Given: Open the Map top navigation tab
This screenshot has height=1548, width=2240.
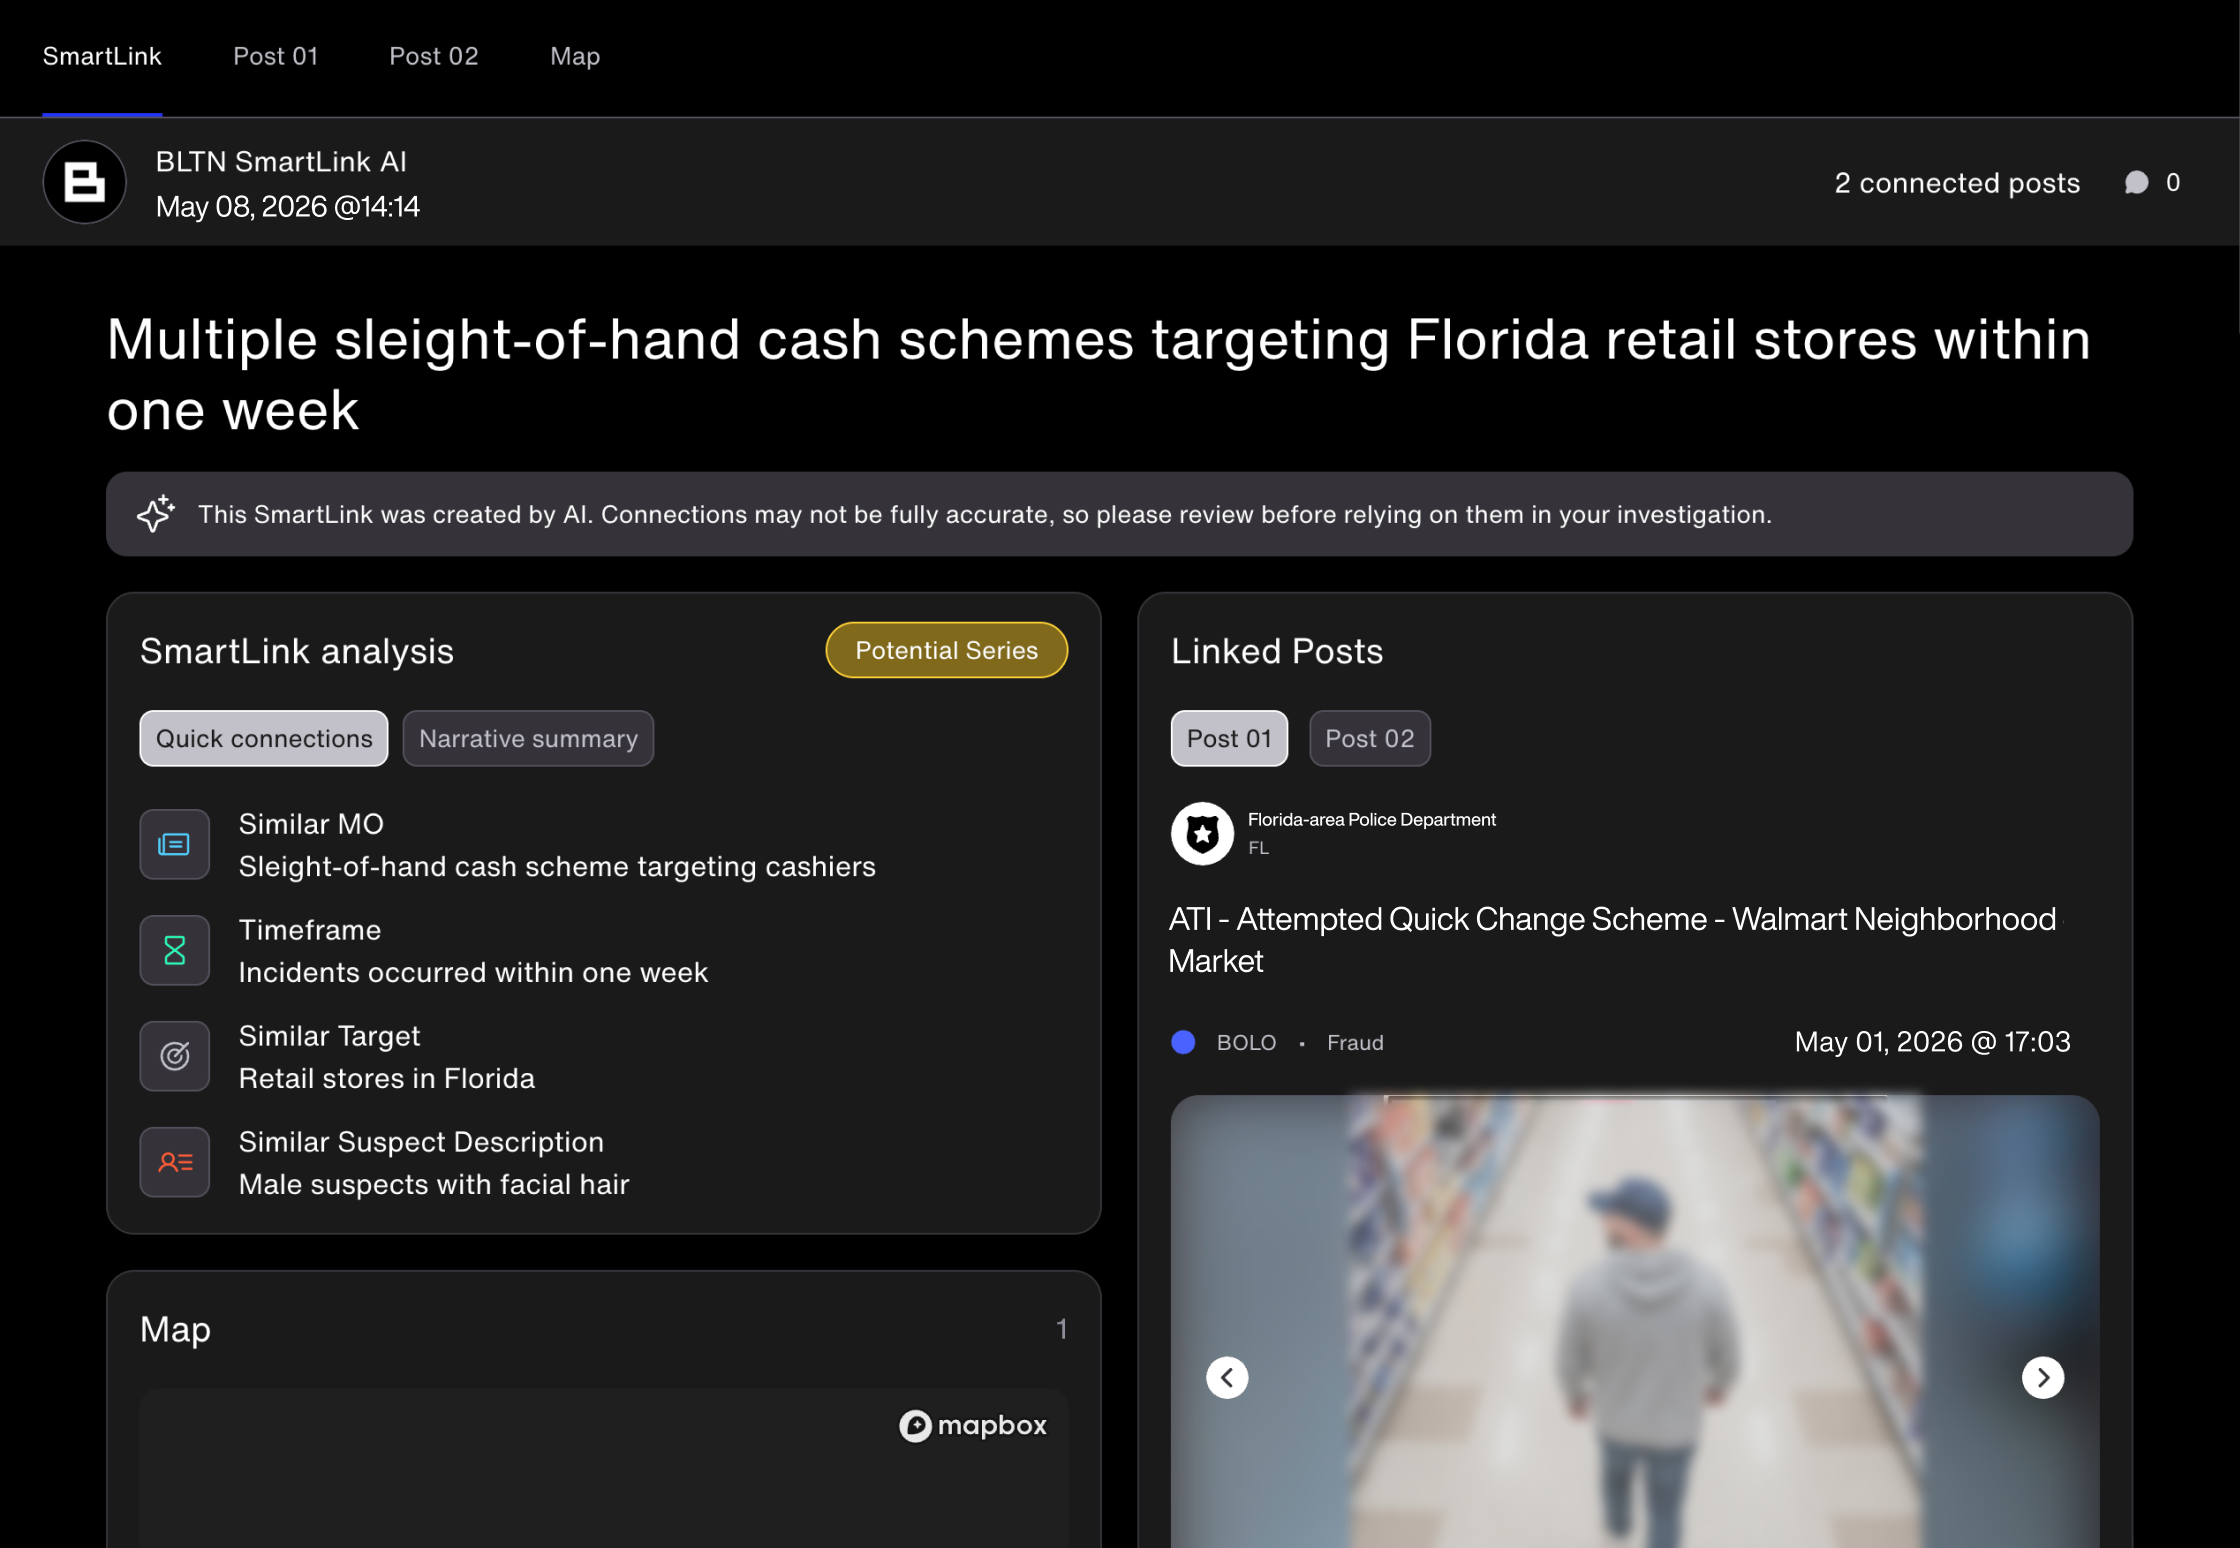Looking at the screenshot, I should coord(575,56).
